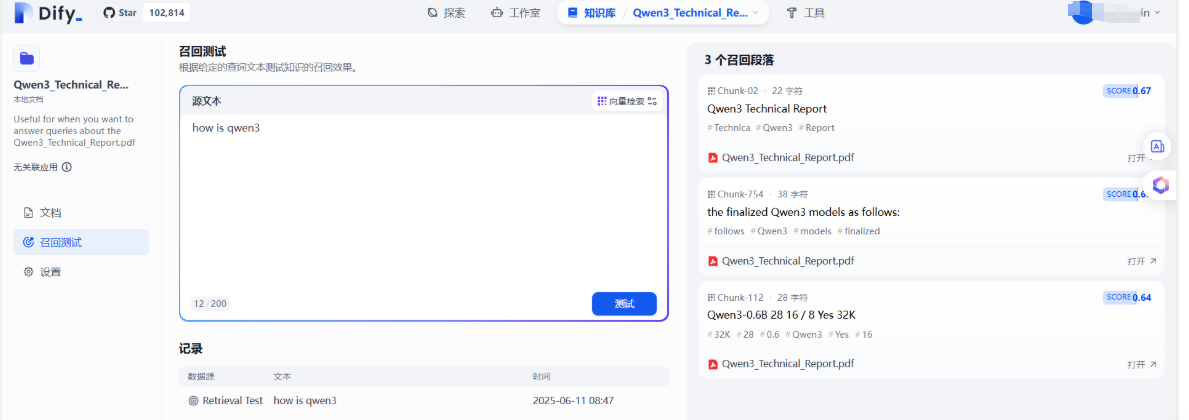Click the #models tag
The height and width of the screenshot is (420, 1189).
tap(812, 231)
